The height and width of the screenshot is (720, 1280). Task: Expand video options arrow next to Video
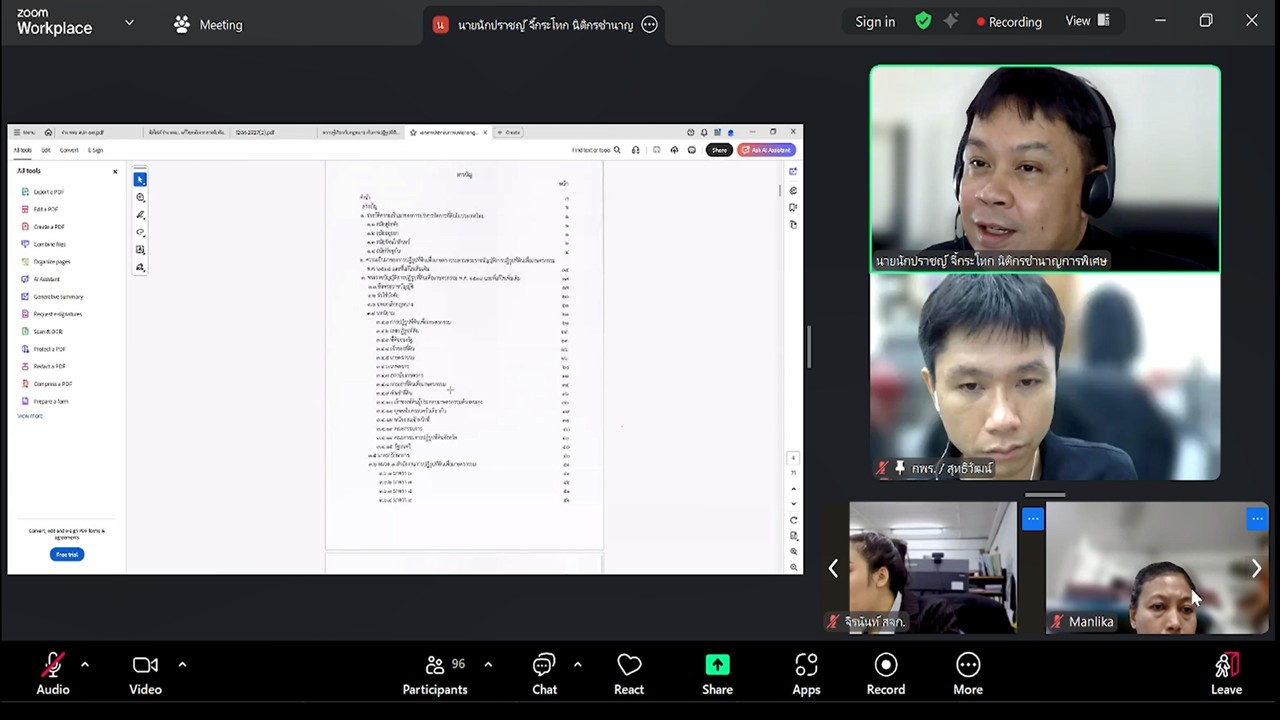tap(182, 664)
